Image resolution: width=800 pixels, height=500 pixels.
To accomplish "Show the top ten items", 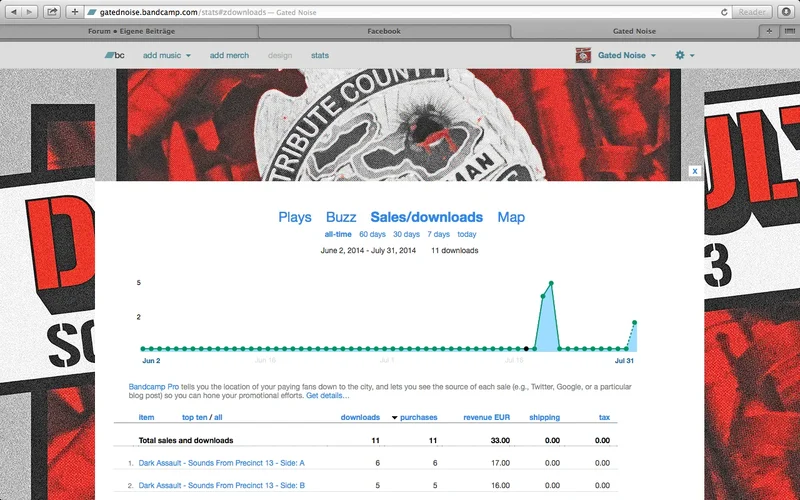I will point(194,417).
